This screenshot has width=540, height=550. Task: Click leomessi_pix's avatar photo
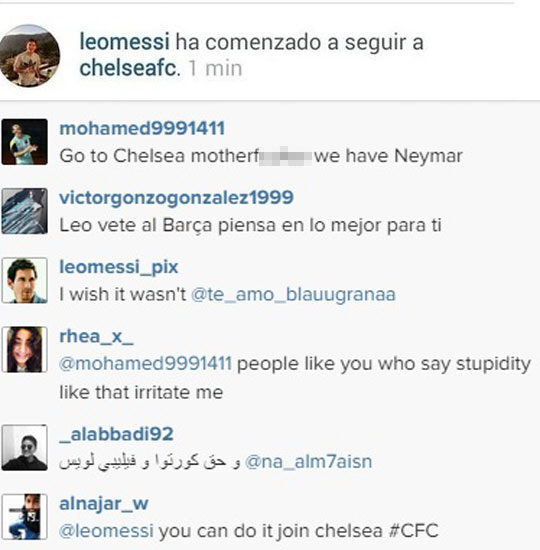[x=25, y=280]
